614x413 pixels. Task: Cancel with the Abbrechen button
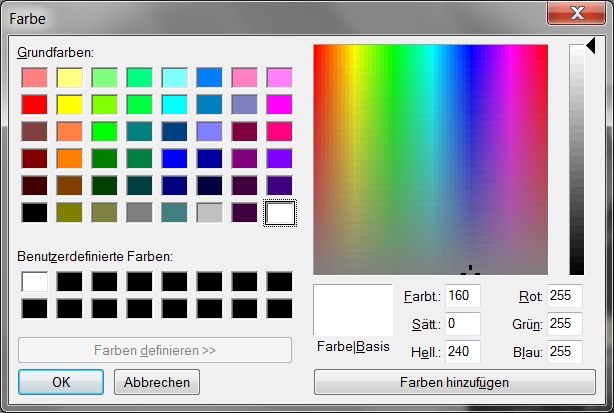click(x=157, y=382)
